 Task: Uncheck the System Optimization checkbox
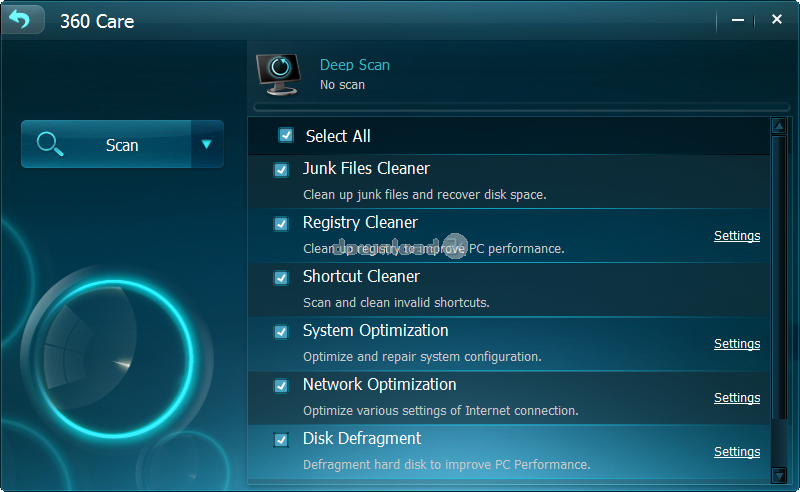coord(281,332)
